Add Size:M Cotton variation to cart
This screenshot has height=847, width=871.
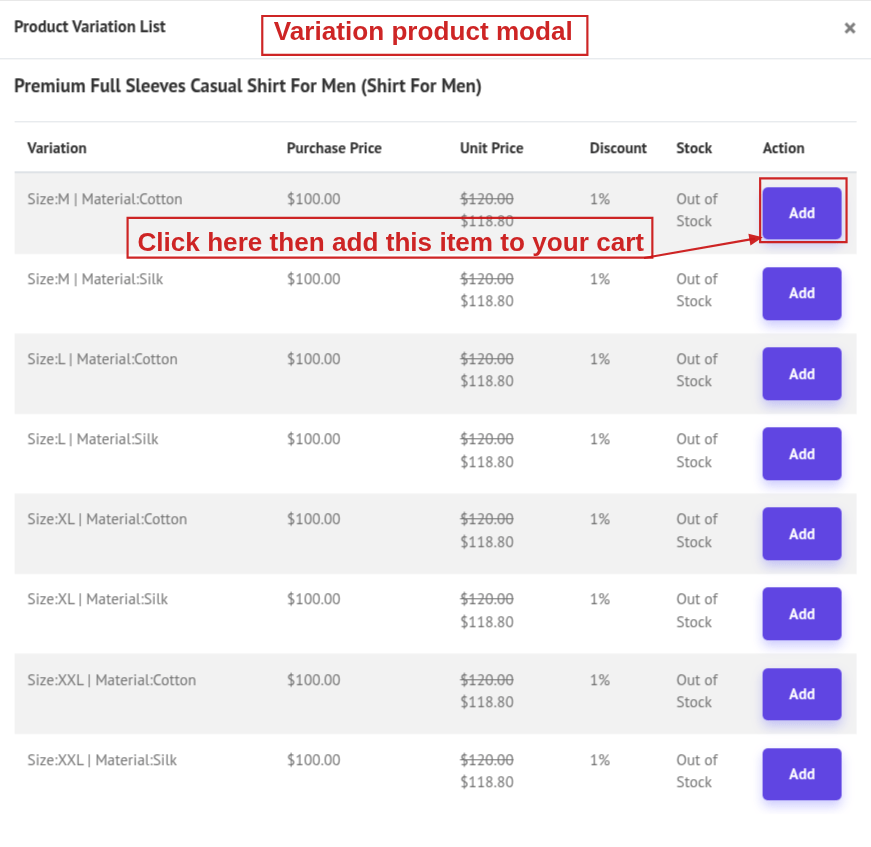[801, 213]
